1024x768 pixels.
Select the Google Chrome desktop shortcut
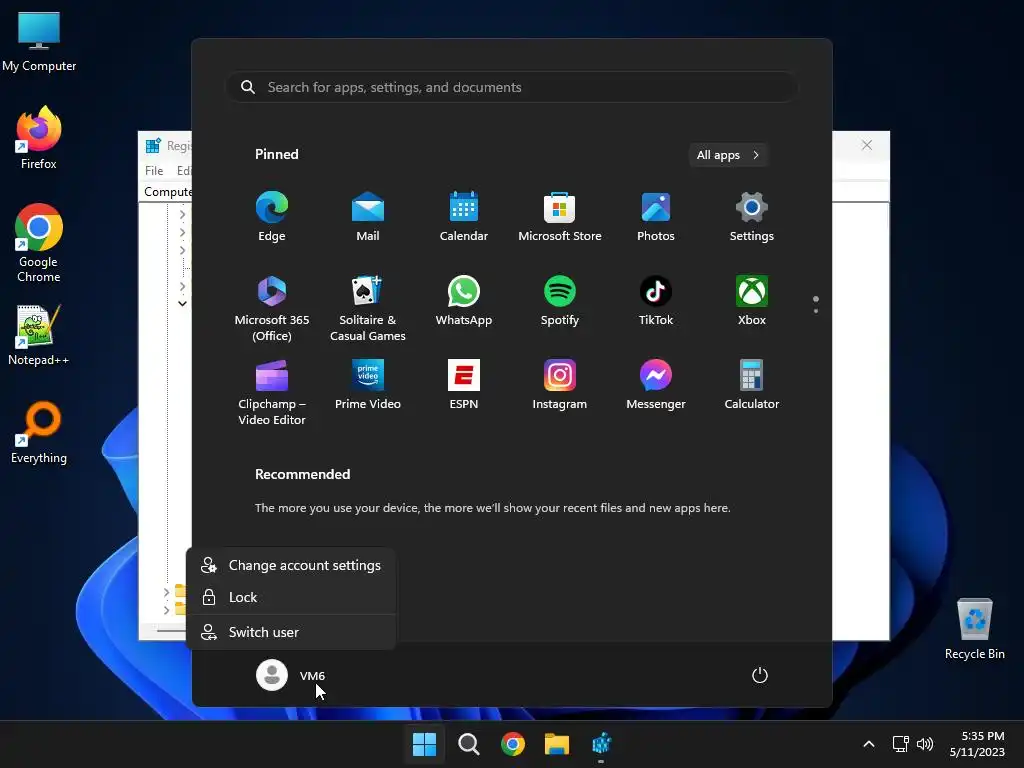click(x=39, y=243)
